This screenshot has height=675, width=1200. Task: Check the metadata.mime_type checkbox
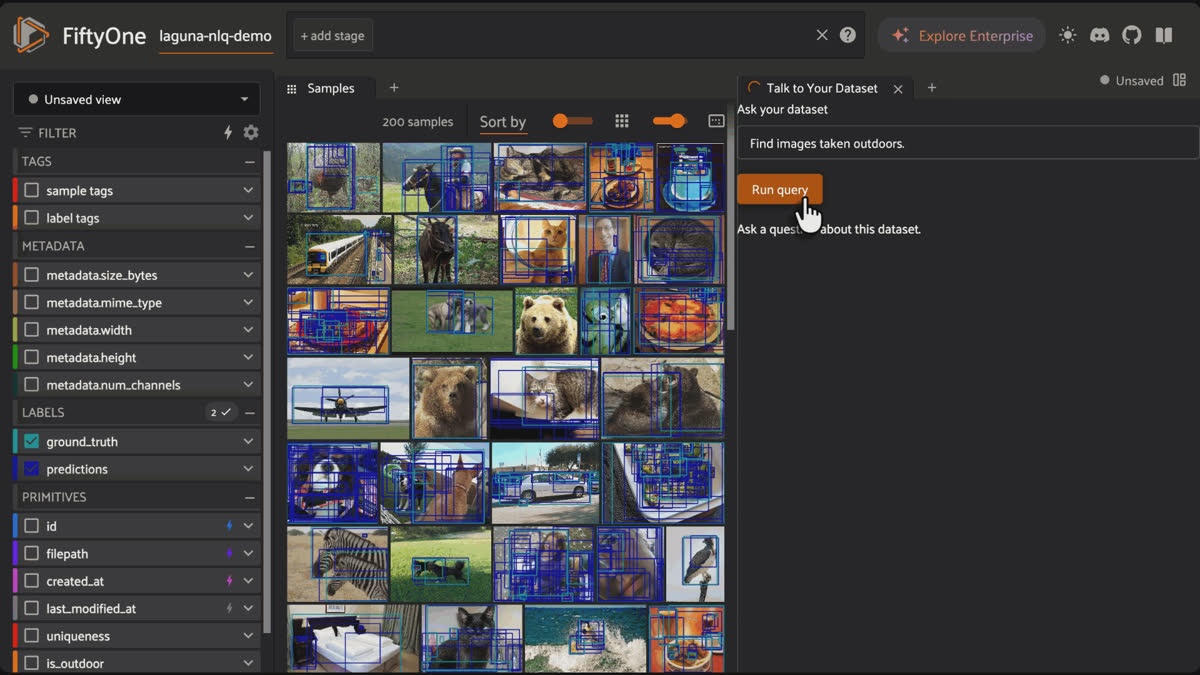click(32, 302)
